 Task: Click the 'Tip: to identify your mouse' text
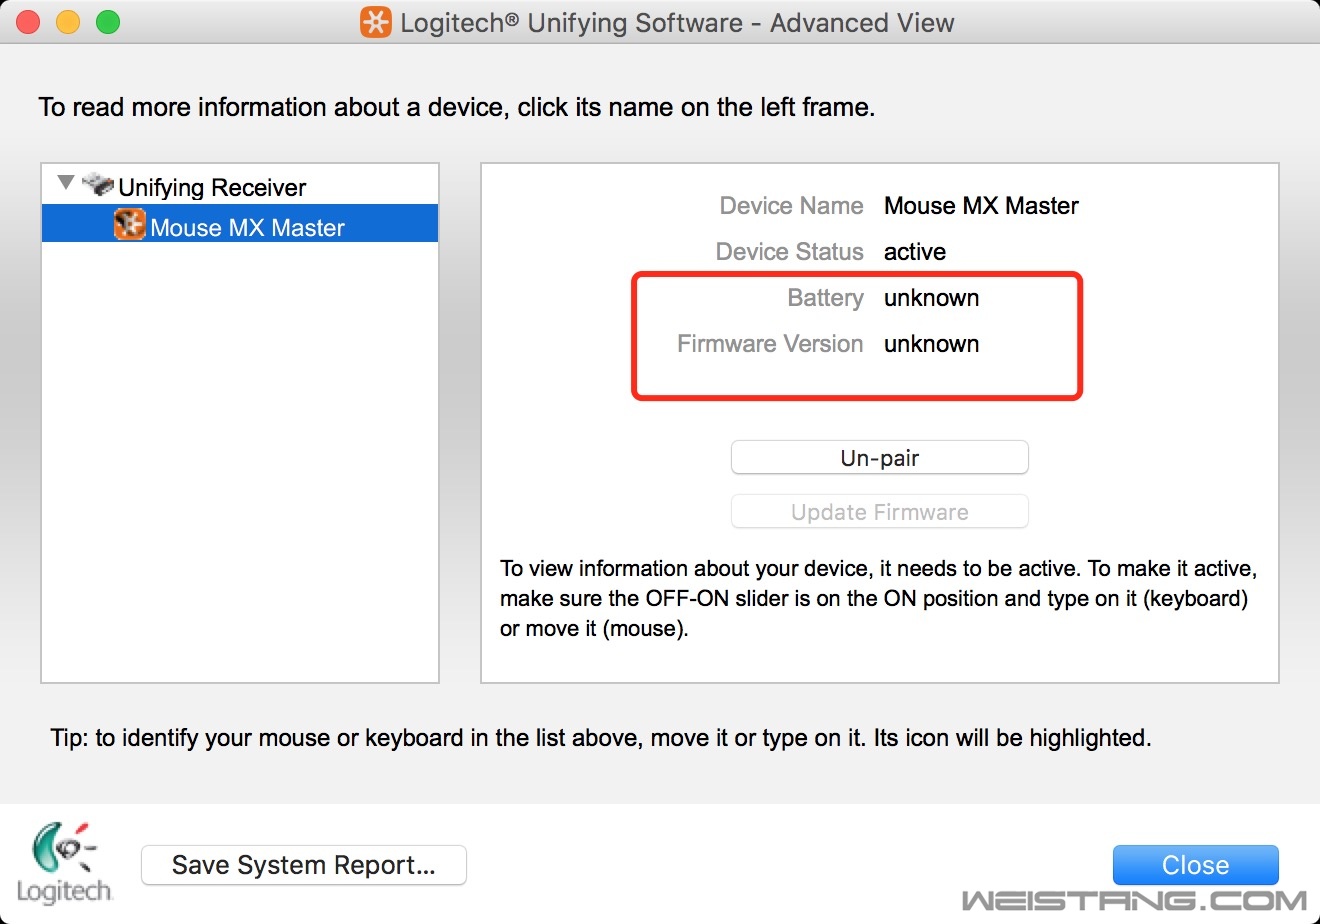601,738
